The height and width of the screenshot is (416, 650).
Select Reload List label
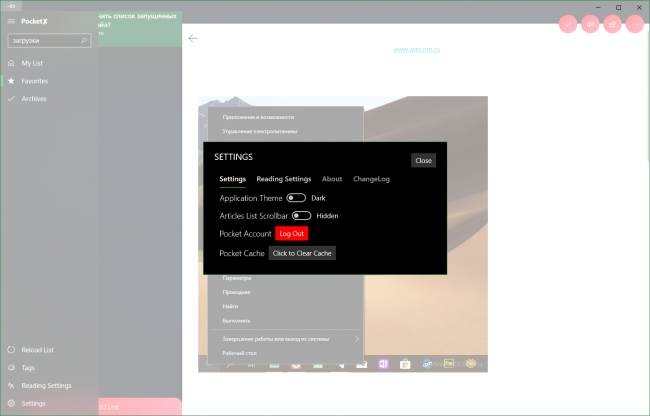coord(38,350)
